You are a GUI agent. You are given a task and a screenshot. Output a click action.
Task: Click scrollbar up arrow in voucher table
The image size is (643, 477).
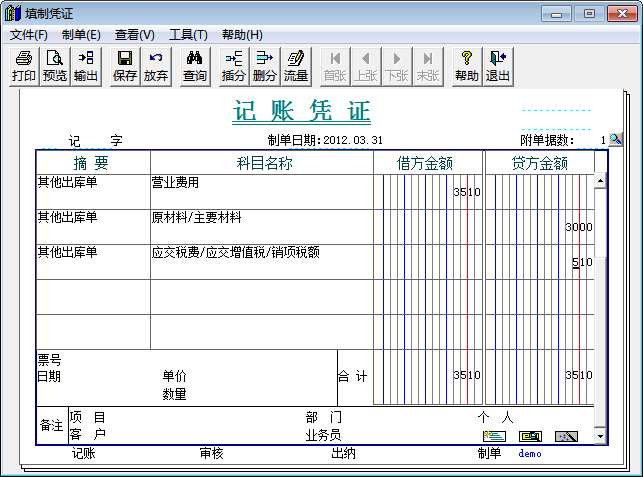[600, 182]
